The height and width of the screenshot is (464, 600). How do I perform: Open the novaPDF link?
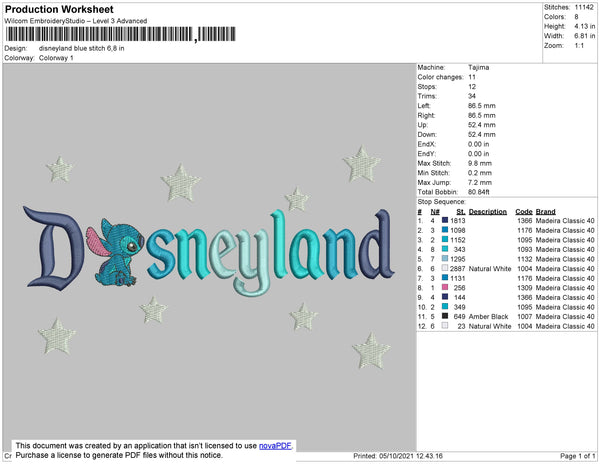[275, 446]
